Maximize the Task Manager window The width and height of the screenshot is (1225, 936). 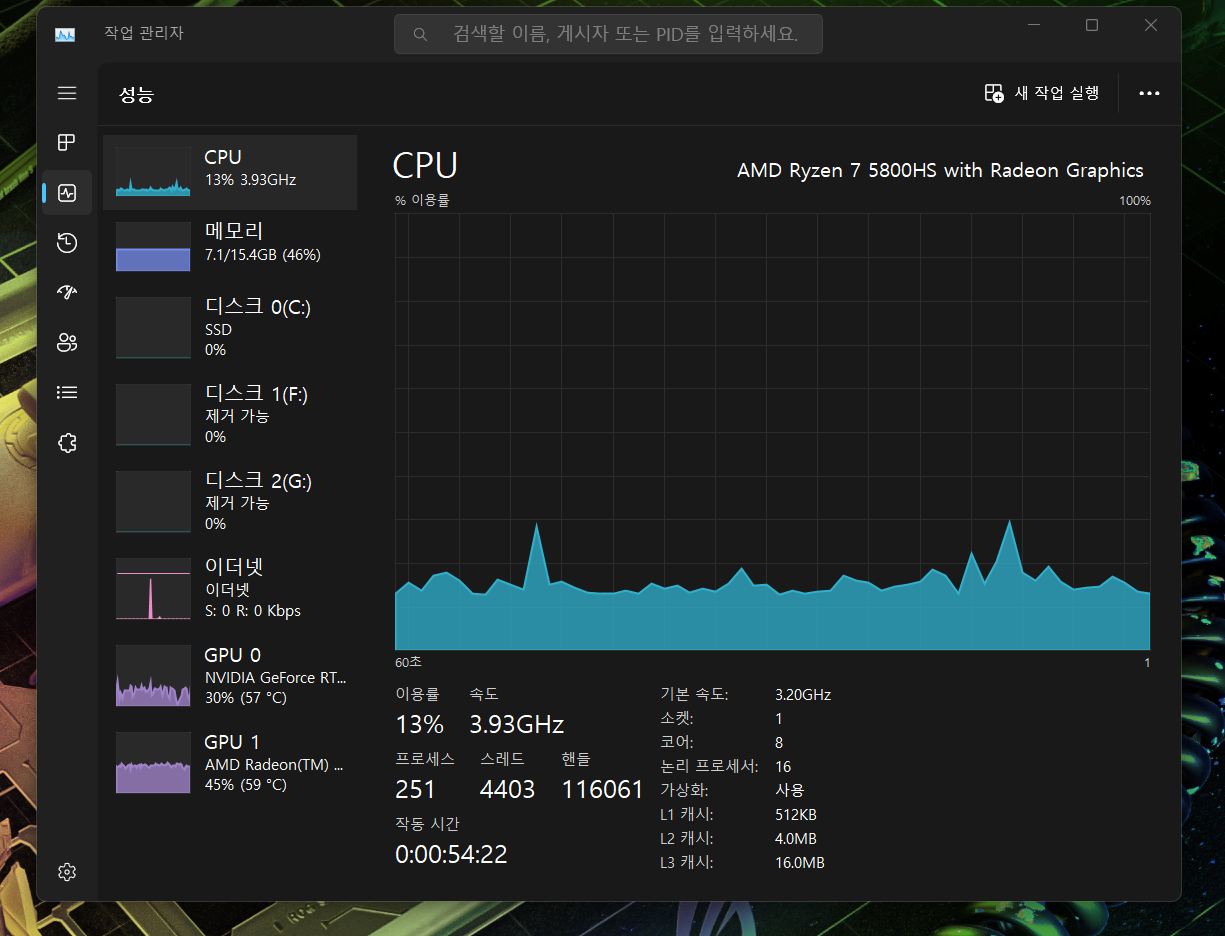click(1092, 25)
